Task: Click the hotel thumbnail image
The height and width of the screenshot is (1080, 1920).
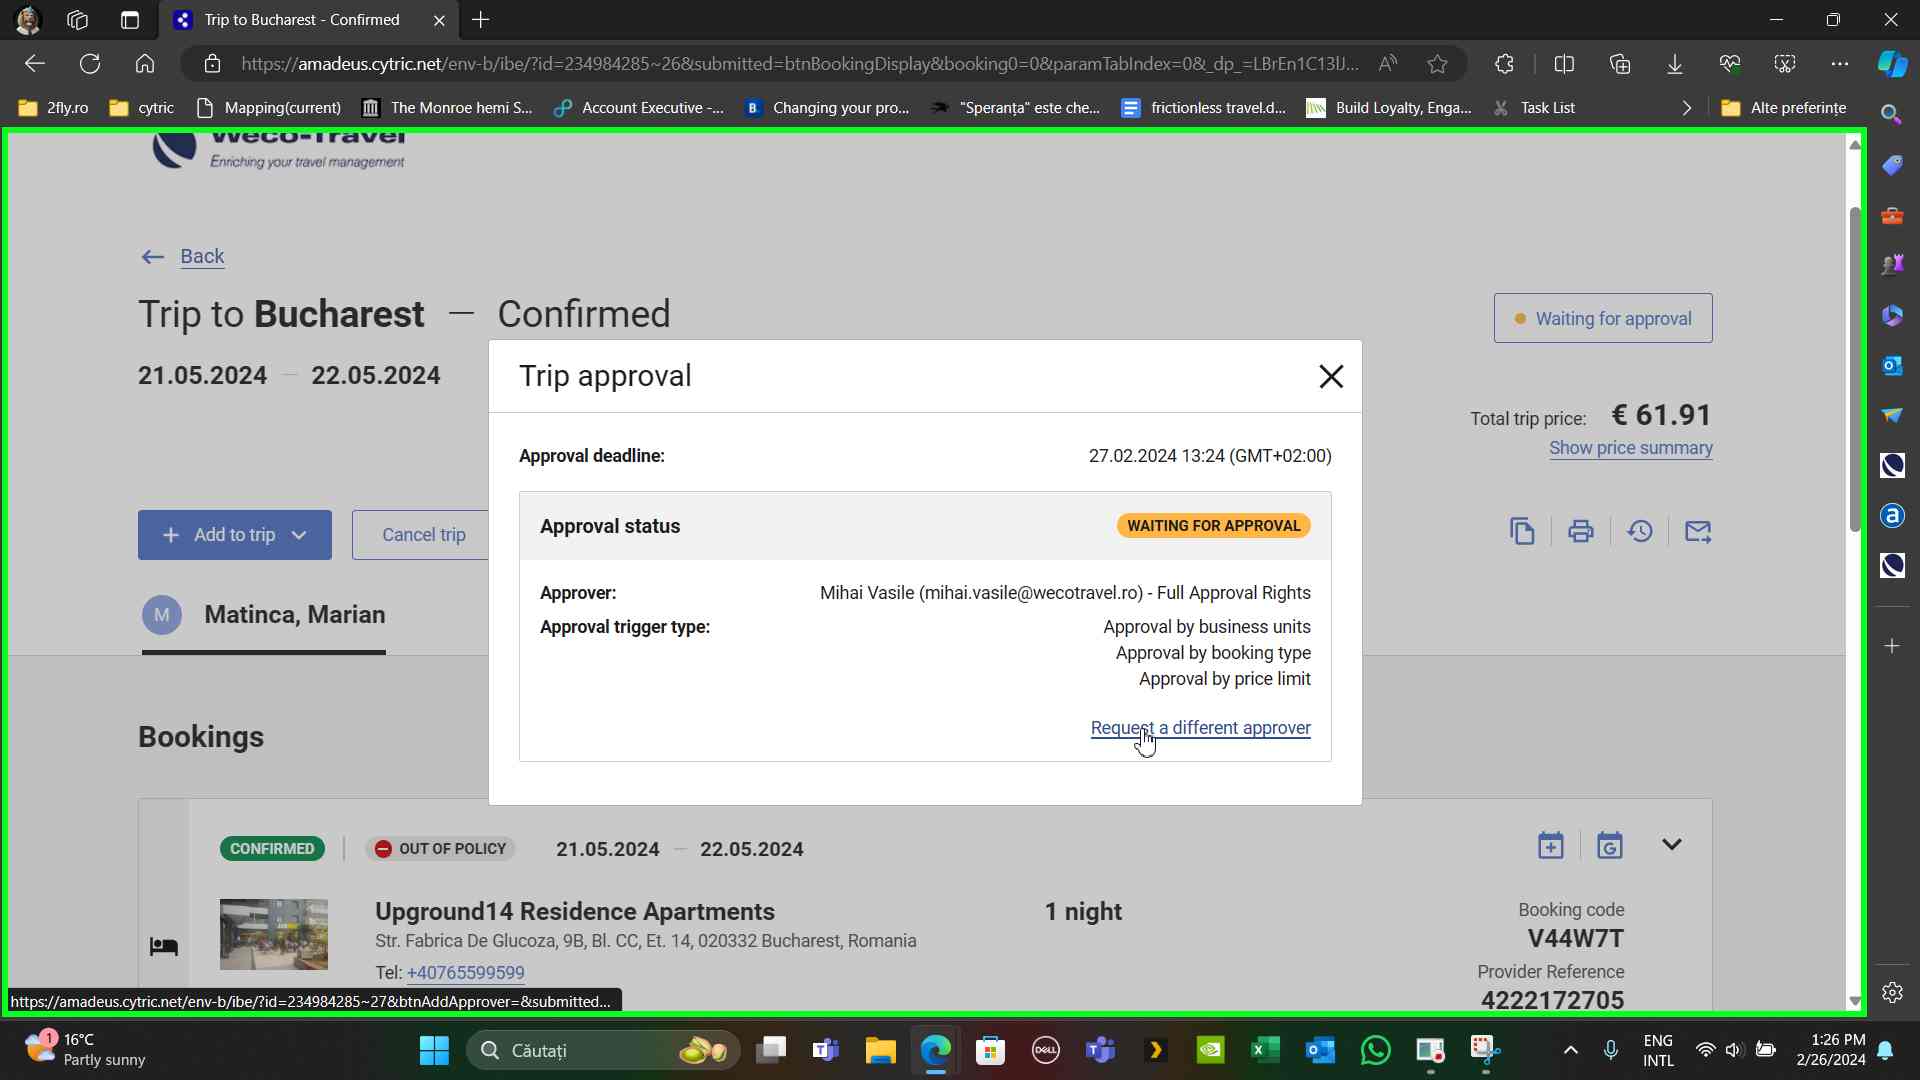Action: pyautogui.click(x=273, y=934)
